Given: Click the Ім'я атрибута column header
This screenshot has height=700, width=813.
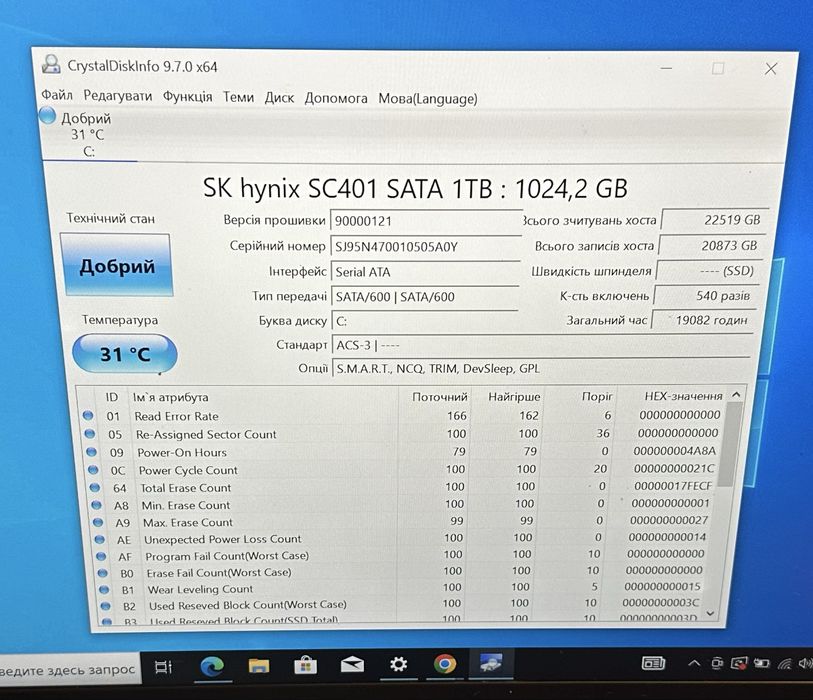Looking at the screenshot, I should [171, 397].
